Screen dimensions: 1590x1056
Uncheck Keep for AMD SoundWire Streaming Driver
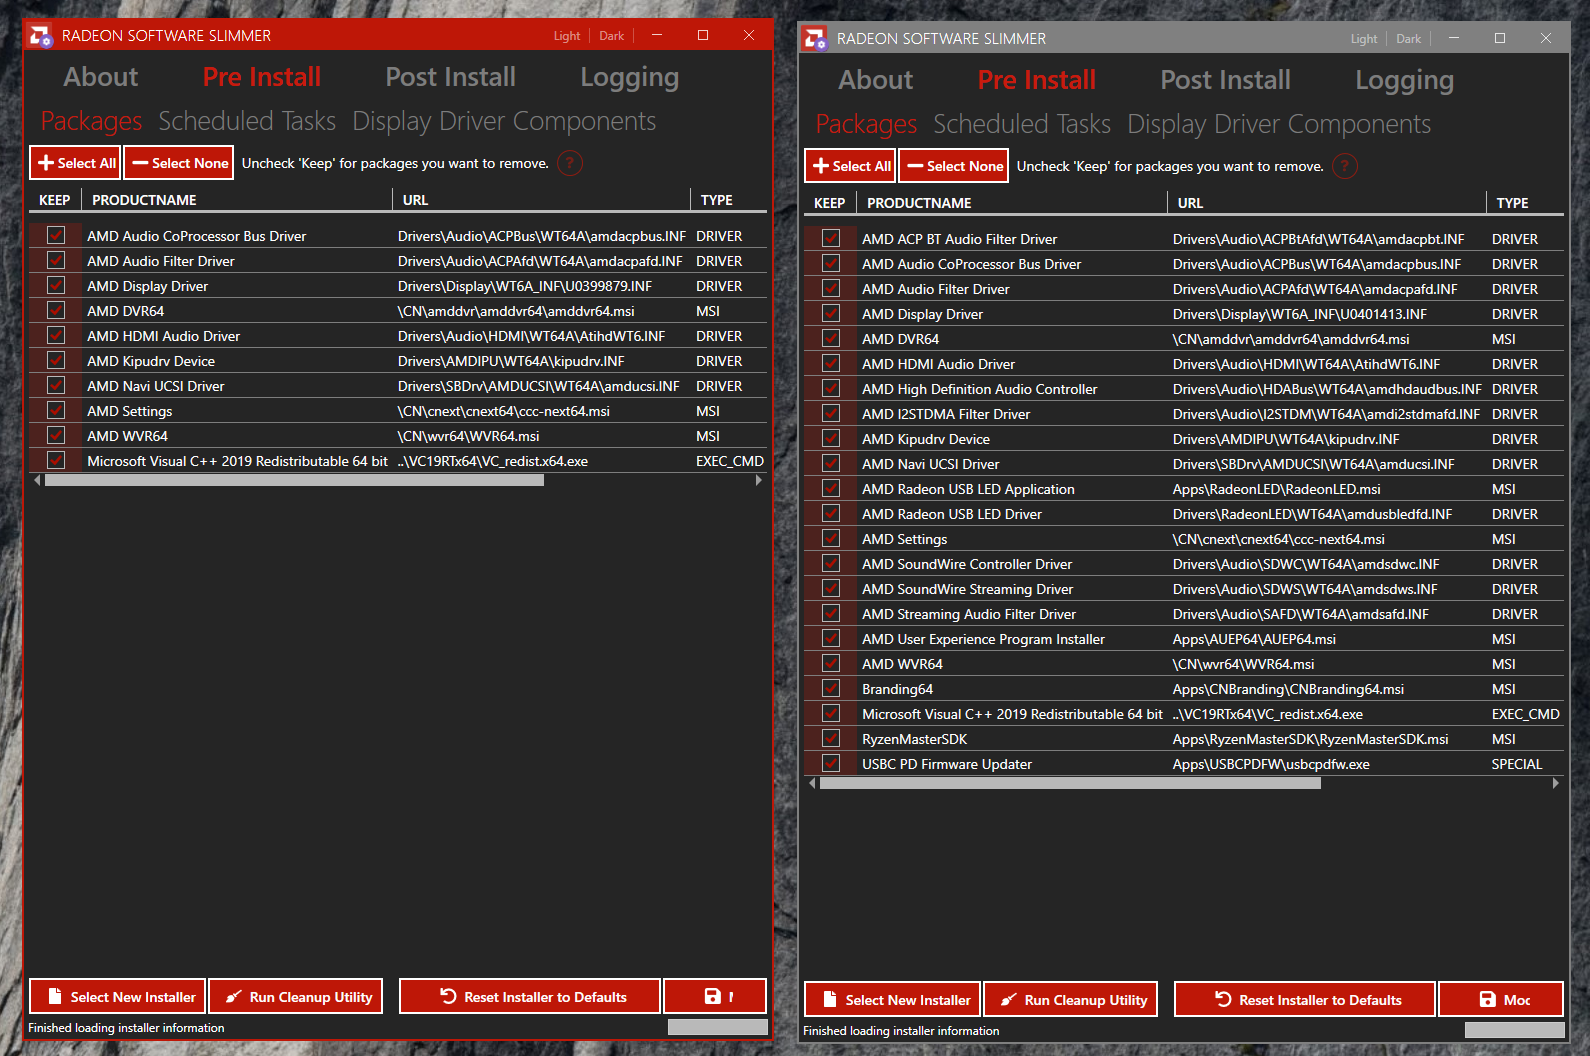[831, 588]
